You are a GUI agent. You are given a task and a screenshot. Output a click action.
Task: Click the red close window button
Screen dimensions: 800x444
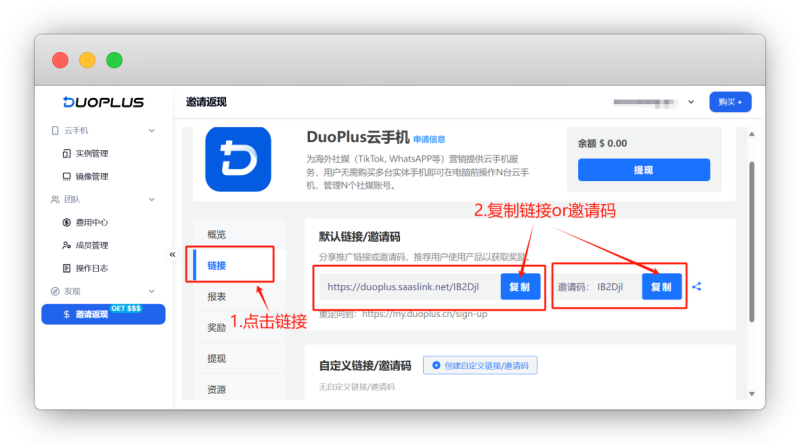(60, 60)
